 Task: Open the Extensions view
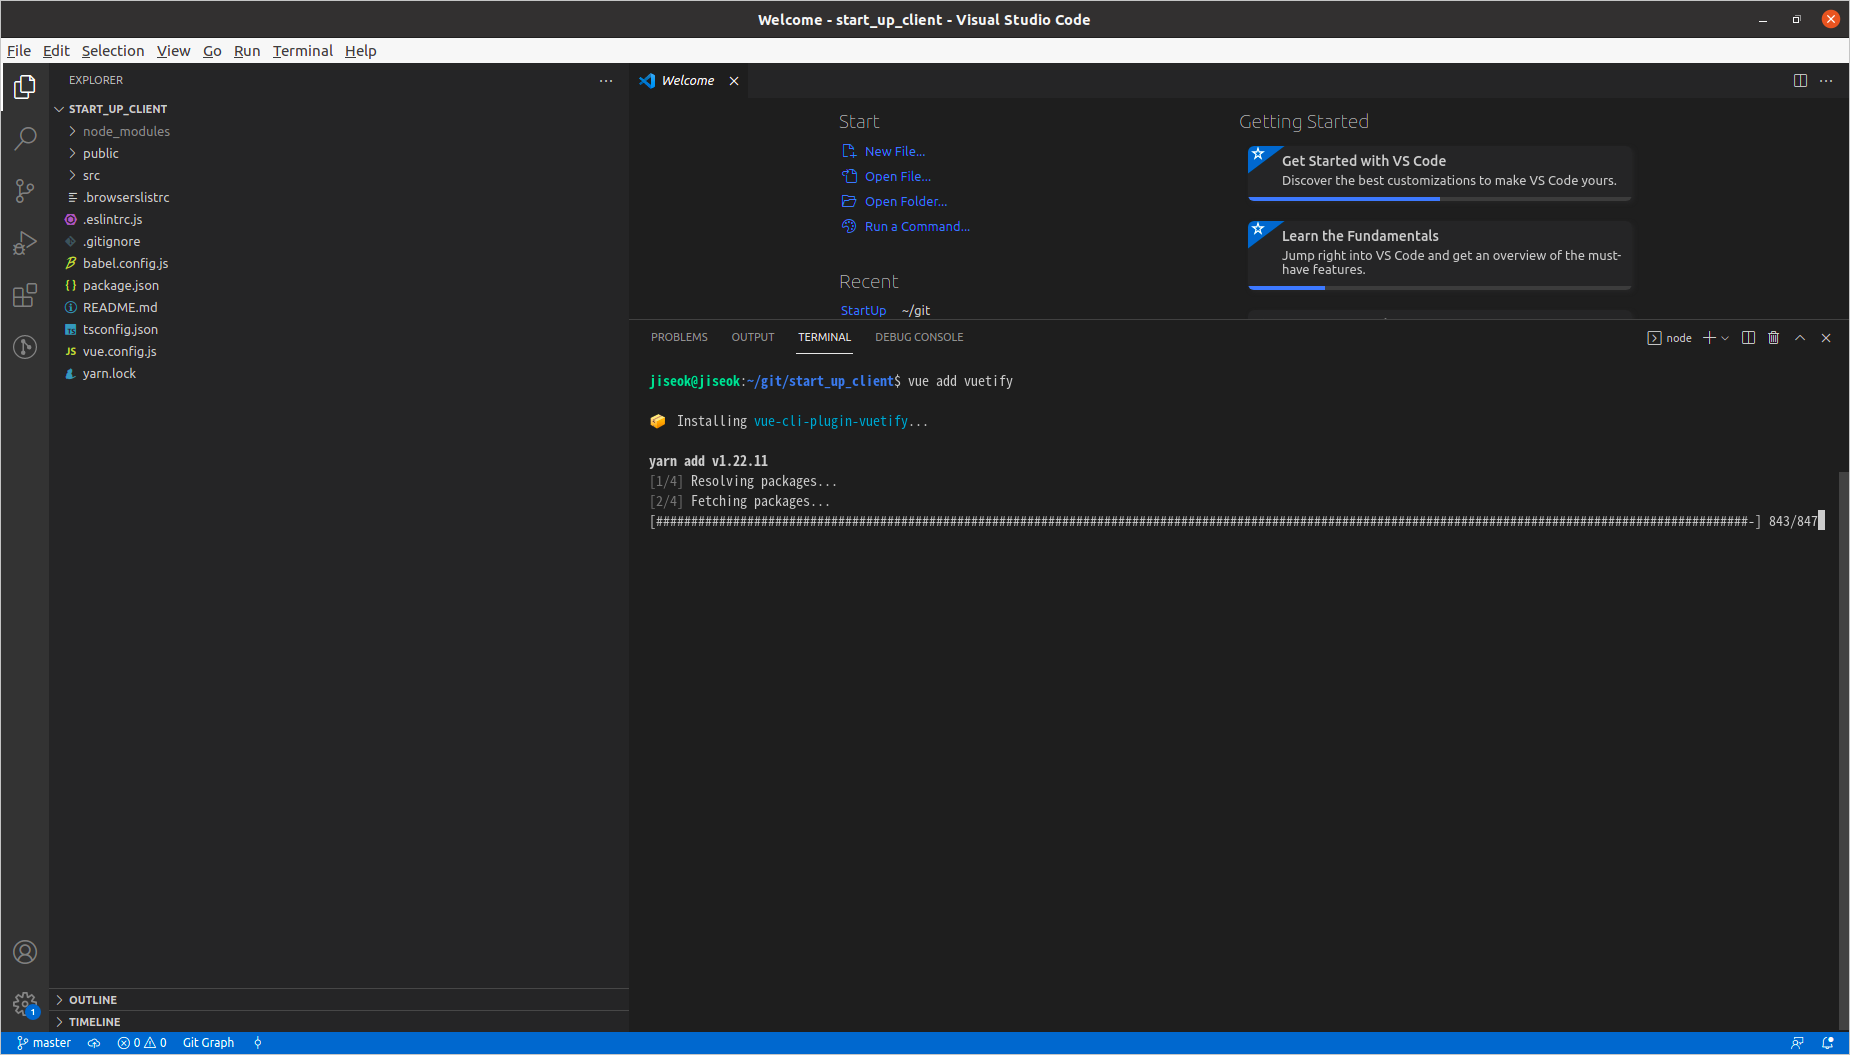25,295
